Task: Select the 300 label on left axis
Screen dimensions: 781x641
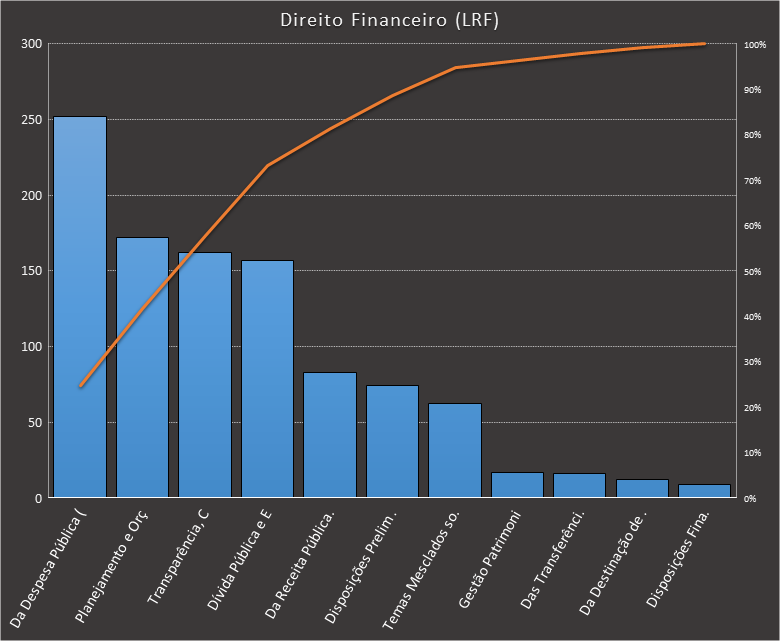Action: [32, 44]
